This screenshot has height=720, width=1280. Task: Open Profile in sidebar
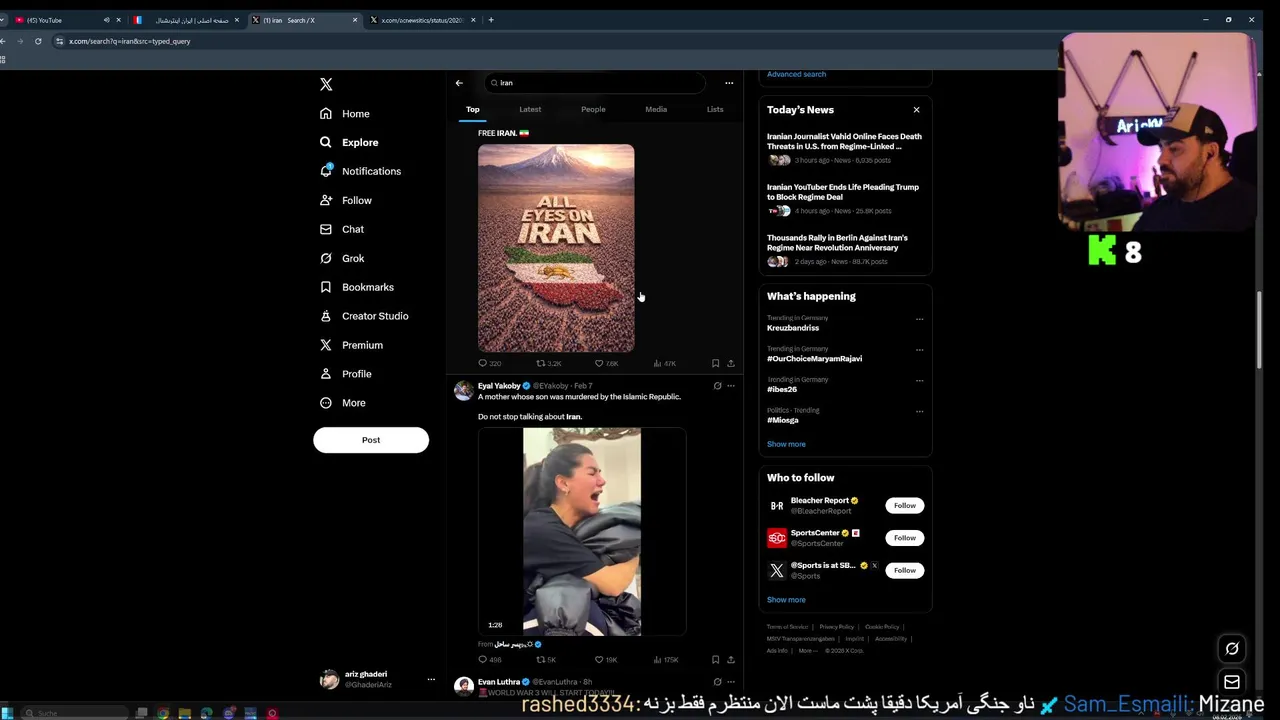(346, 374)
